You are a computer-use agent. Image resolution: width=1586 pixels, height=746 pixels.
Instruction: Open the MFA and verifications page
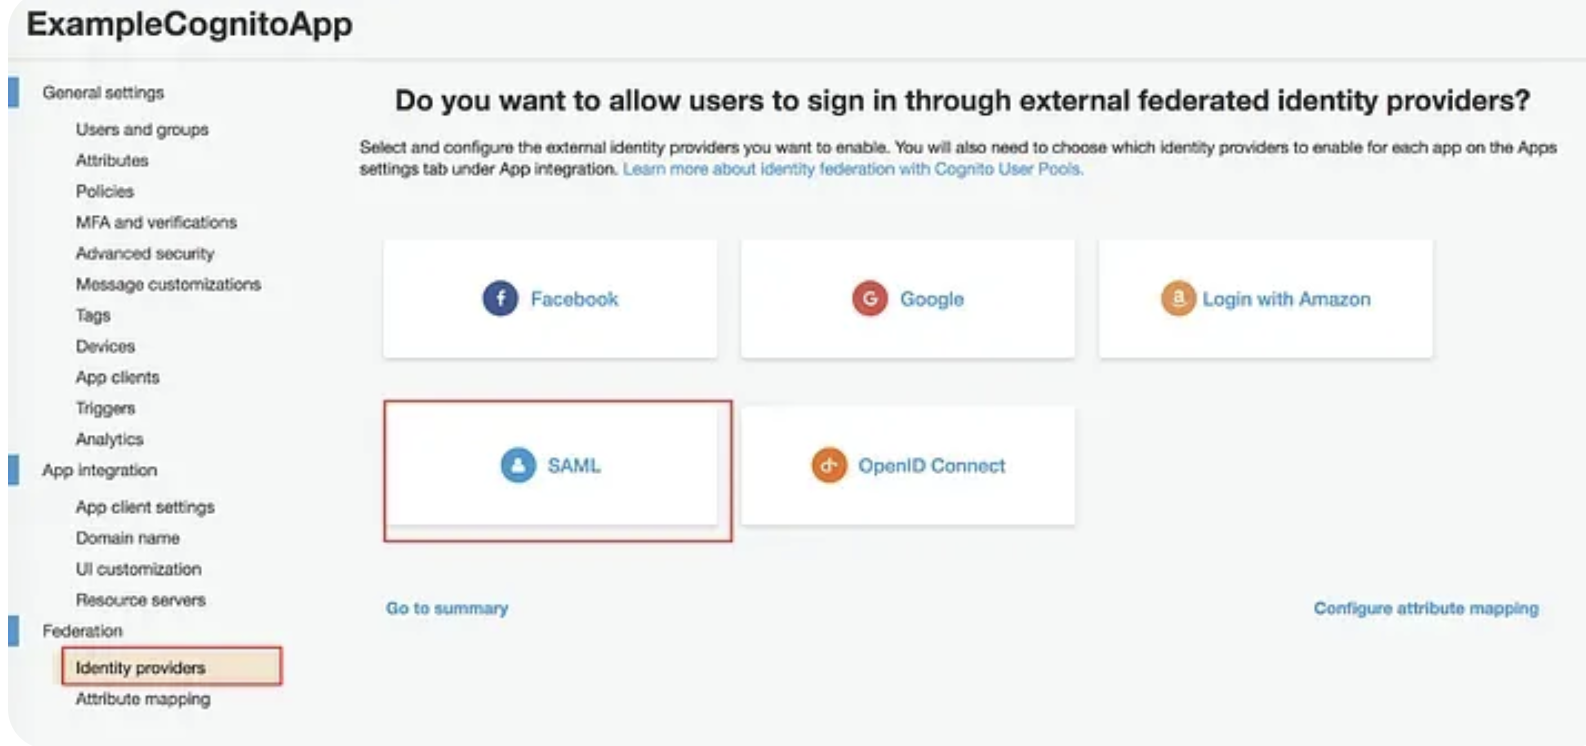point(156,222)
